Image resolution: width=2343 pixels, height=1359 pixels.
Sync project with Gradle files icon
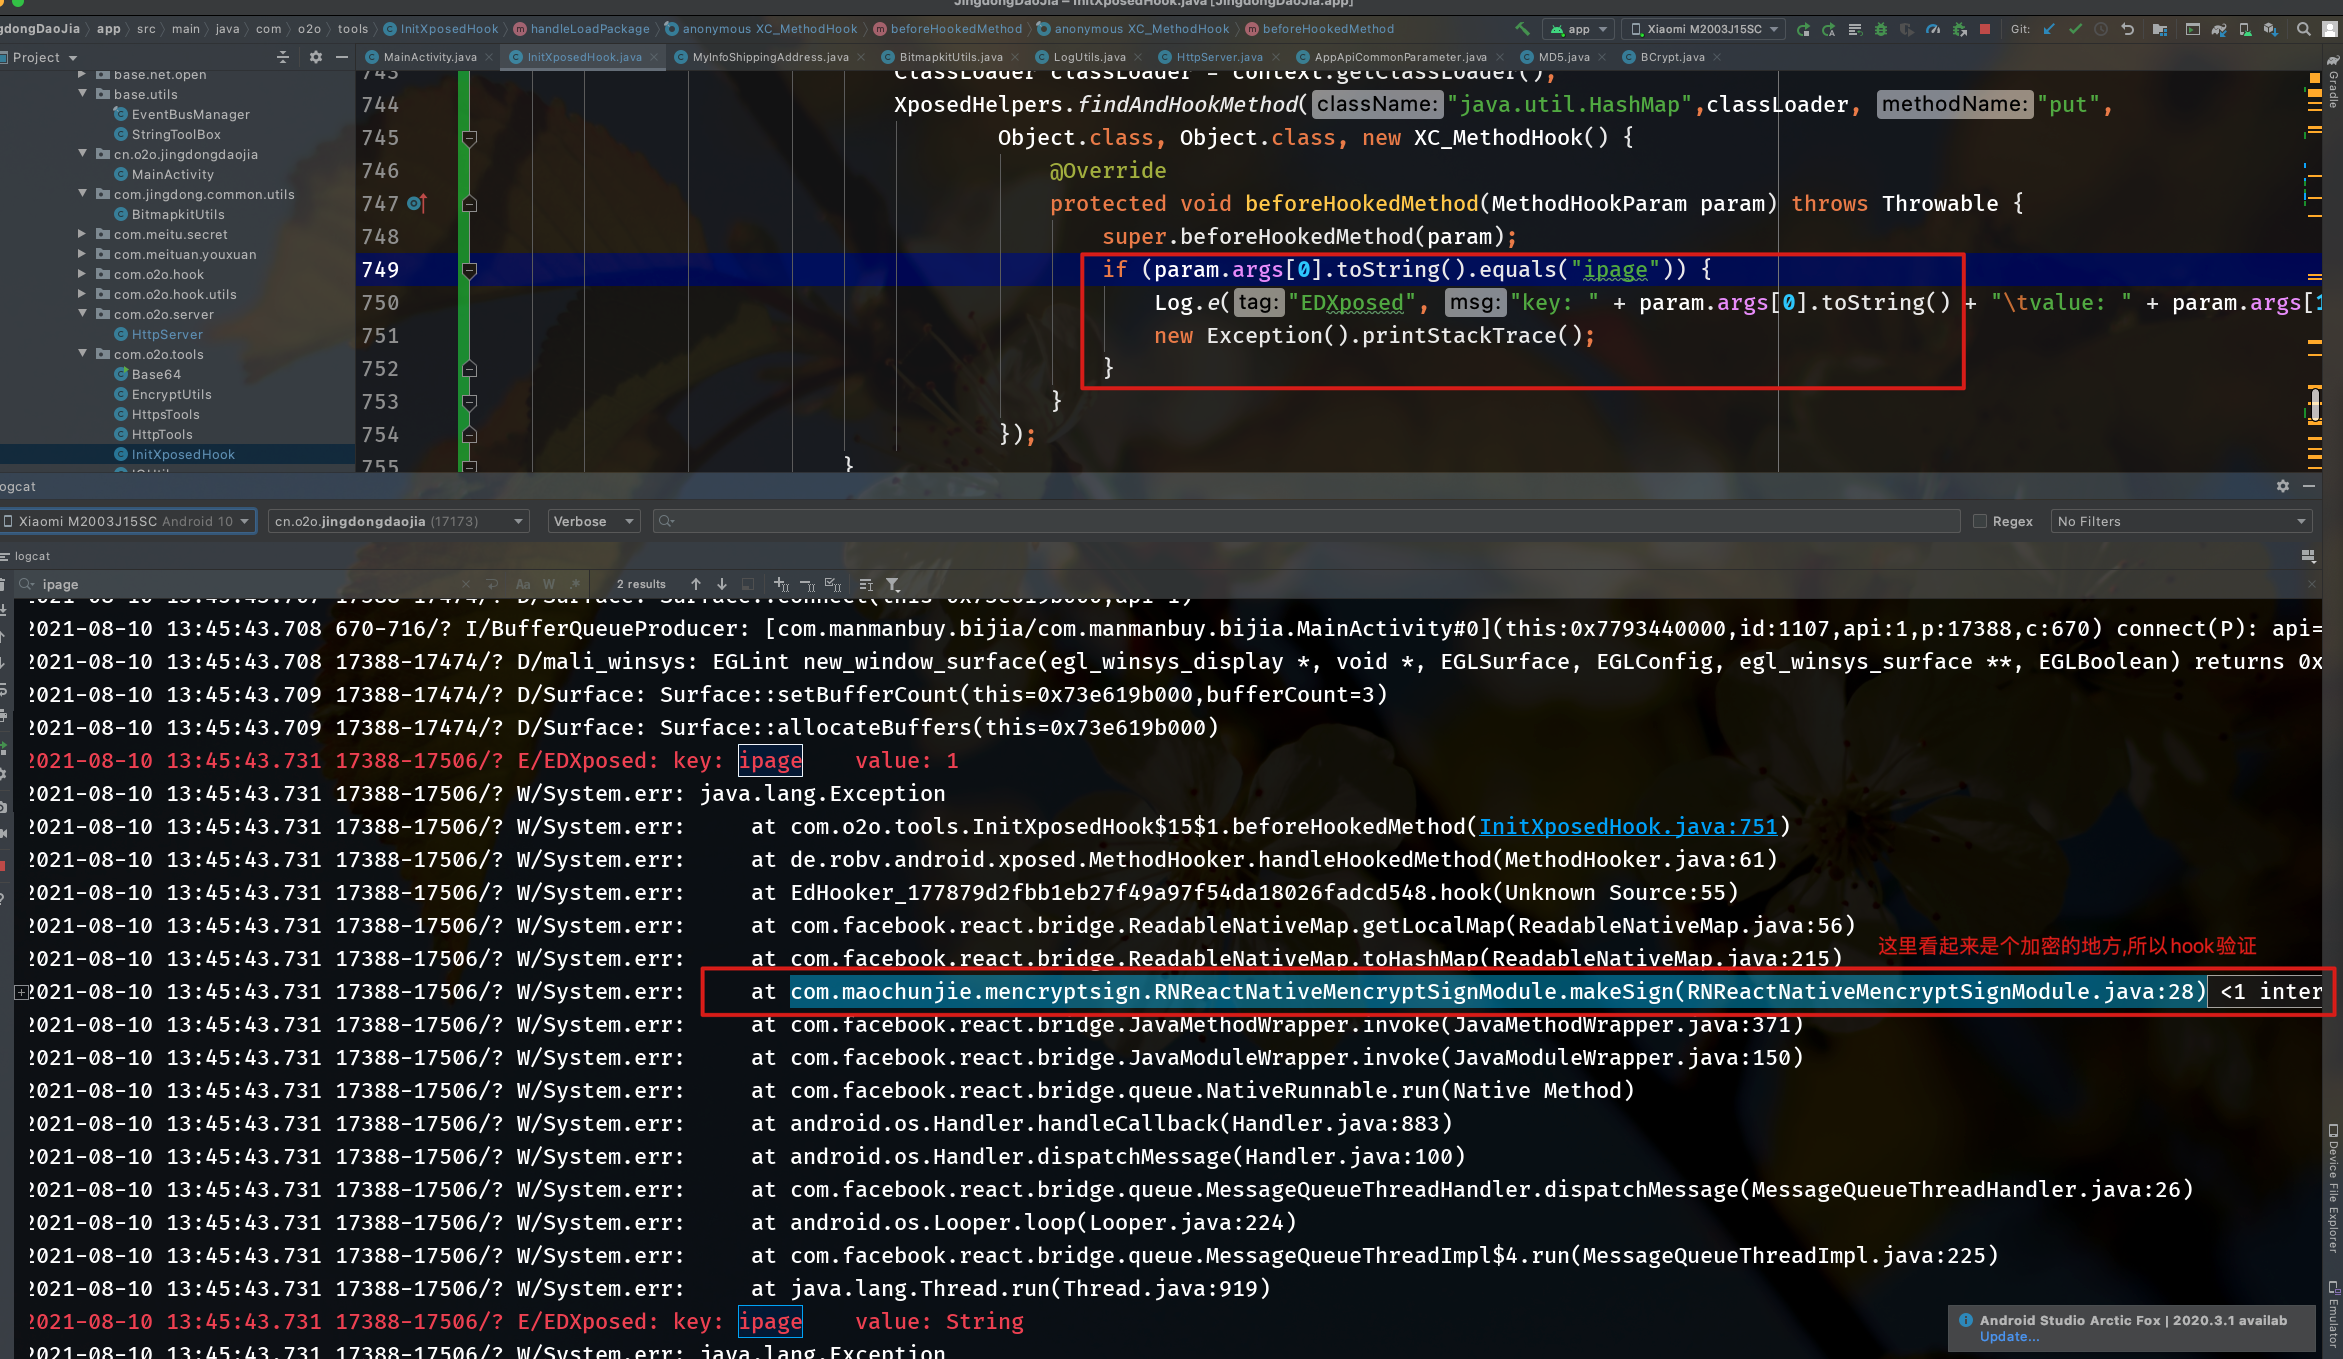[2219, 29]
